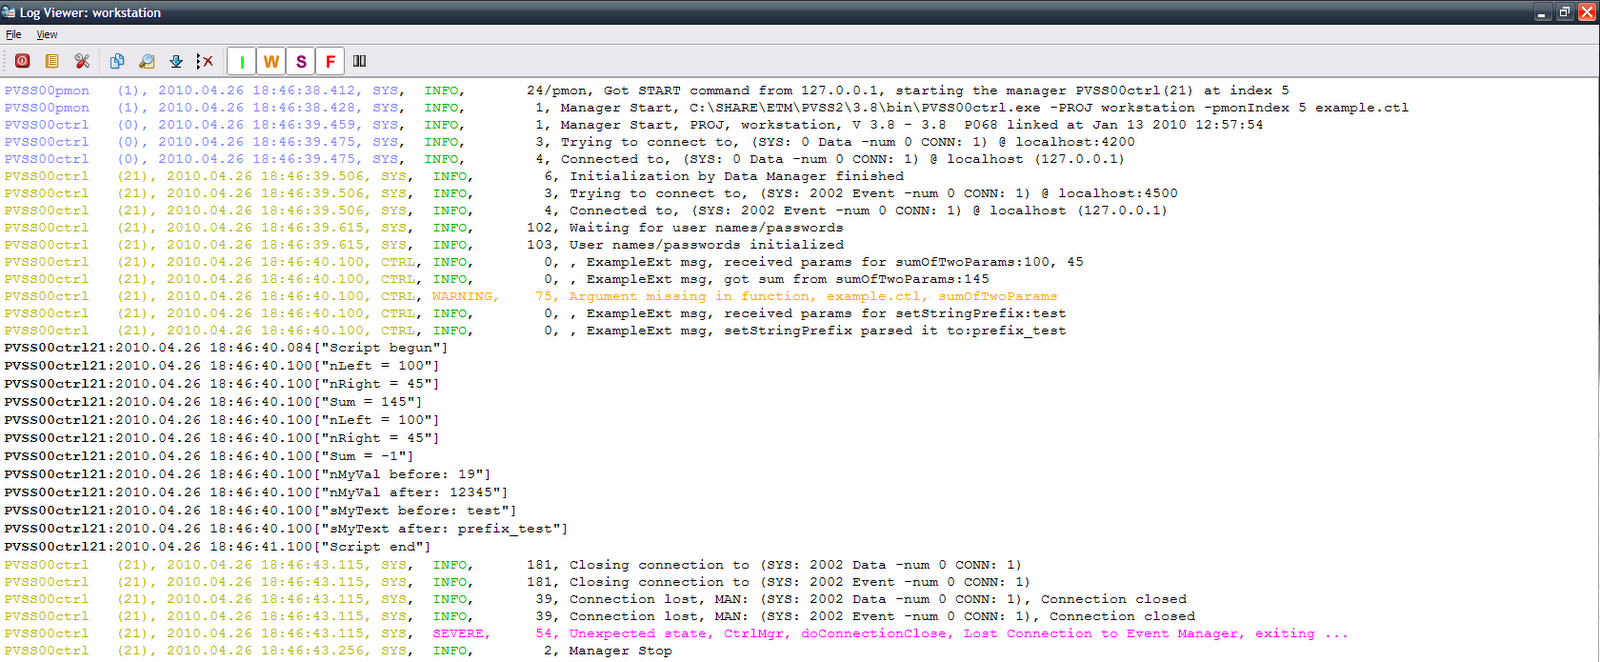Select the 'Script begun' log line
1600x662 pixels.
(x=226, y=347)
